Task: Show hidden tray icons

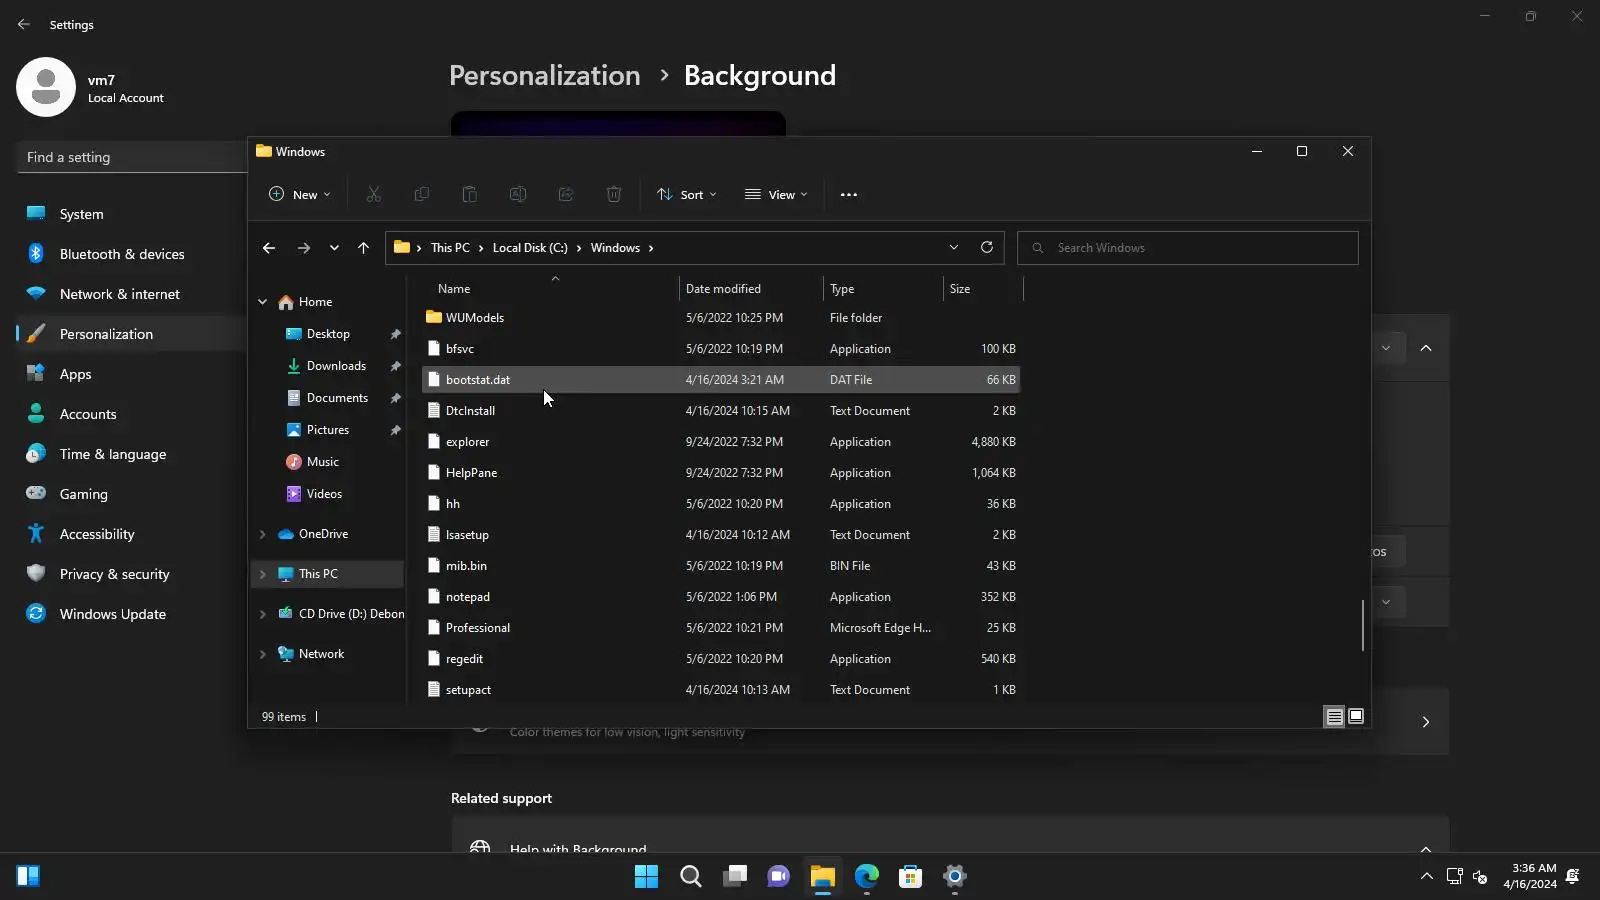Action: (1426, 877)
